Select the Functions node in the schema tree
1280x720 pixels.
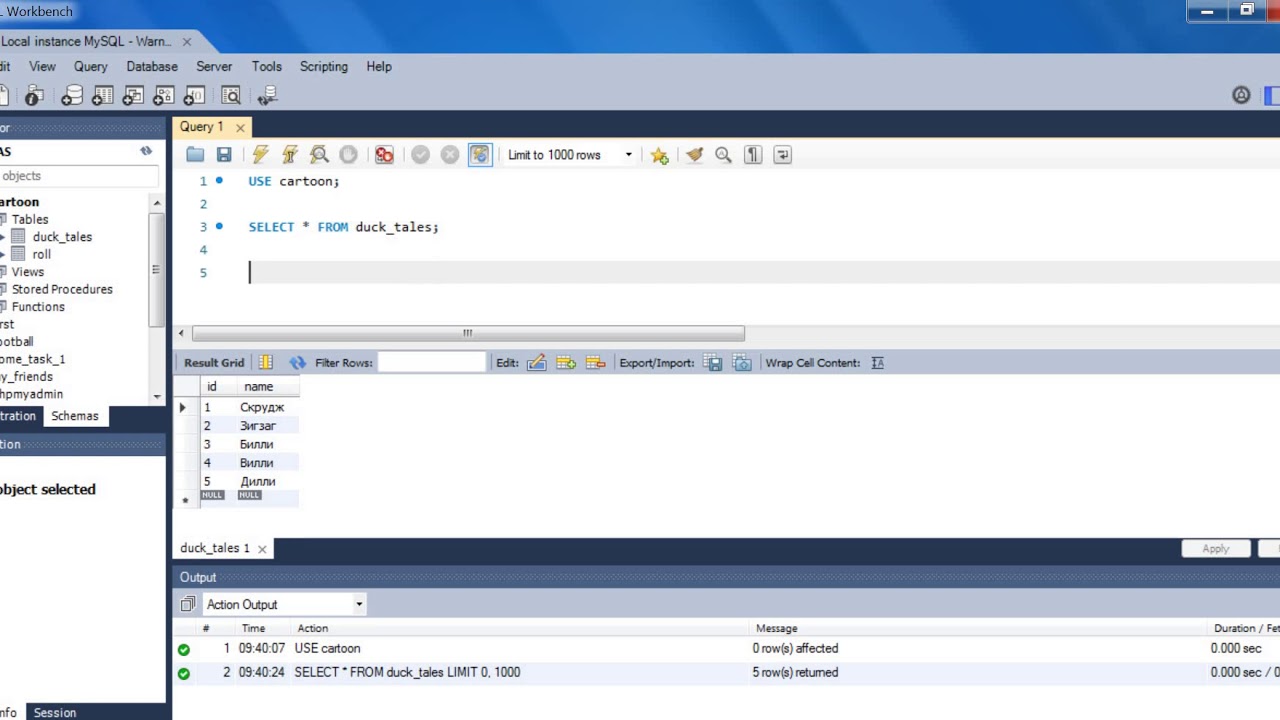click(38, 307)
